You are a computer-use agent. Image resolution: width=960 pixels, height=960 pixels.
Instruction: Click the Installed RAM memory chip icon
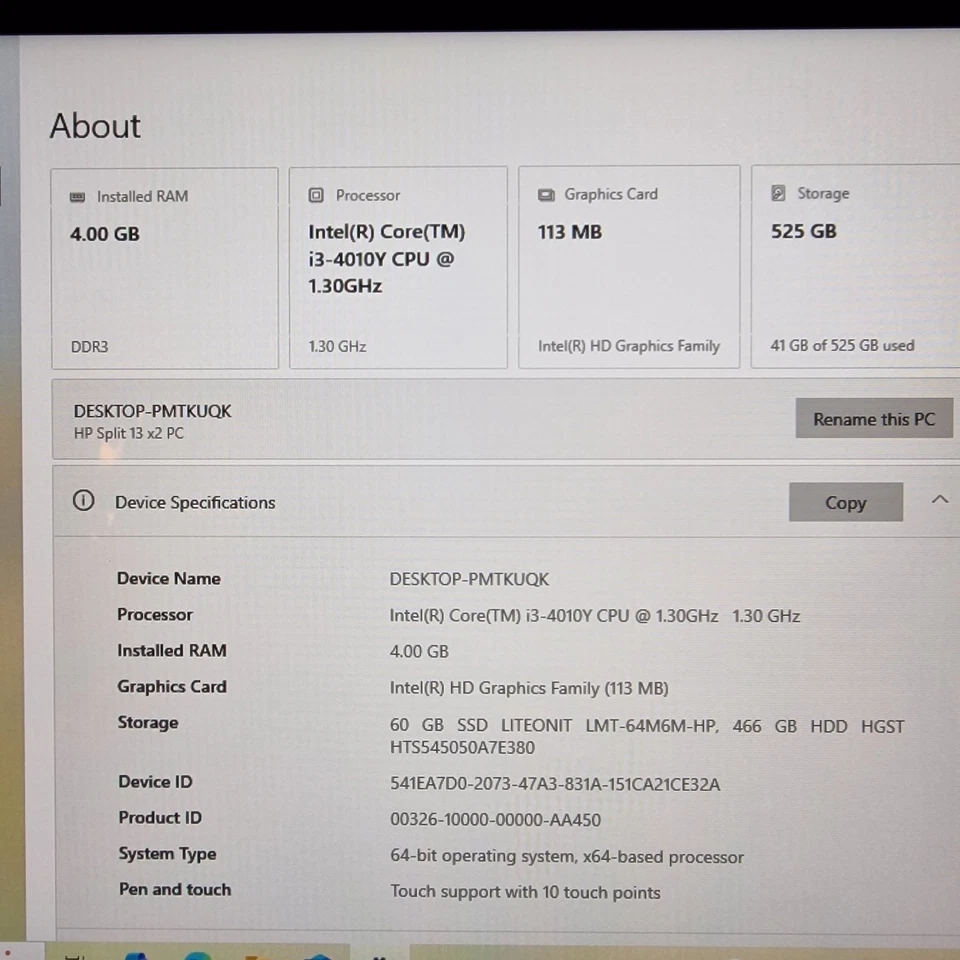77,197
